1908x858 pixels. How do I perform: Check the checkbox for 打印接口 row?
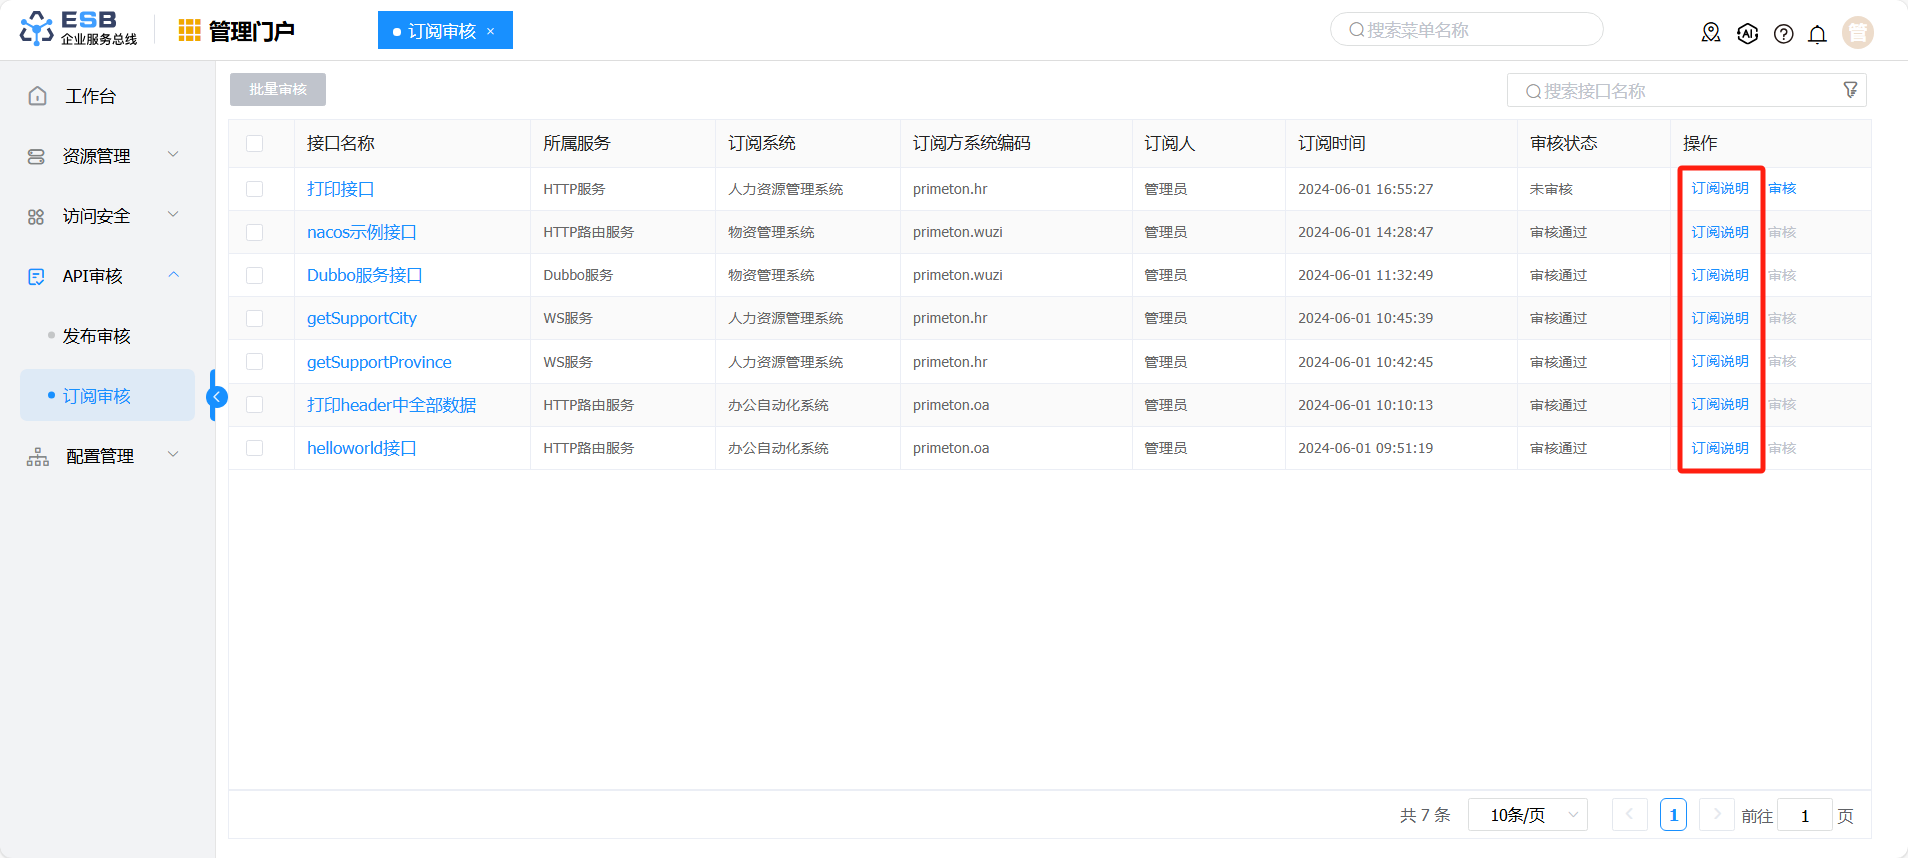(x=255, y=189)
